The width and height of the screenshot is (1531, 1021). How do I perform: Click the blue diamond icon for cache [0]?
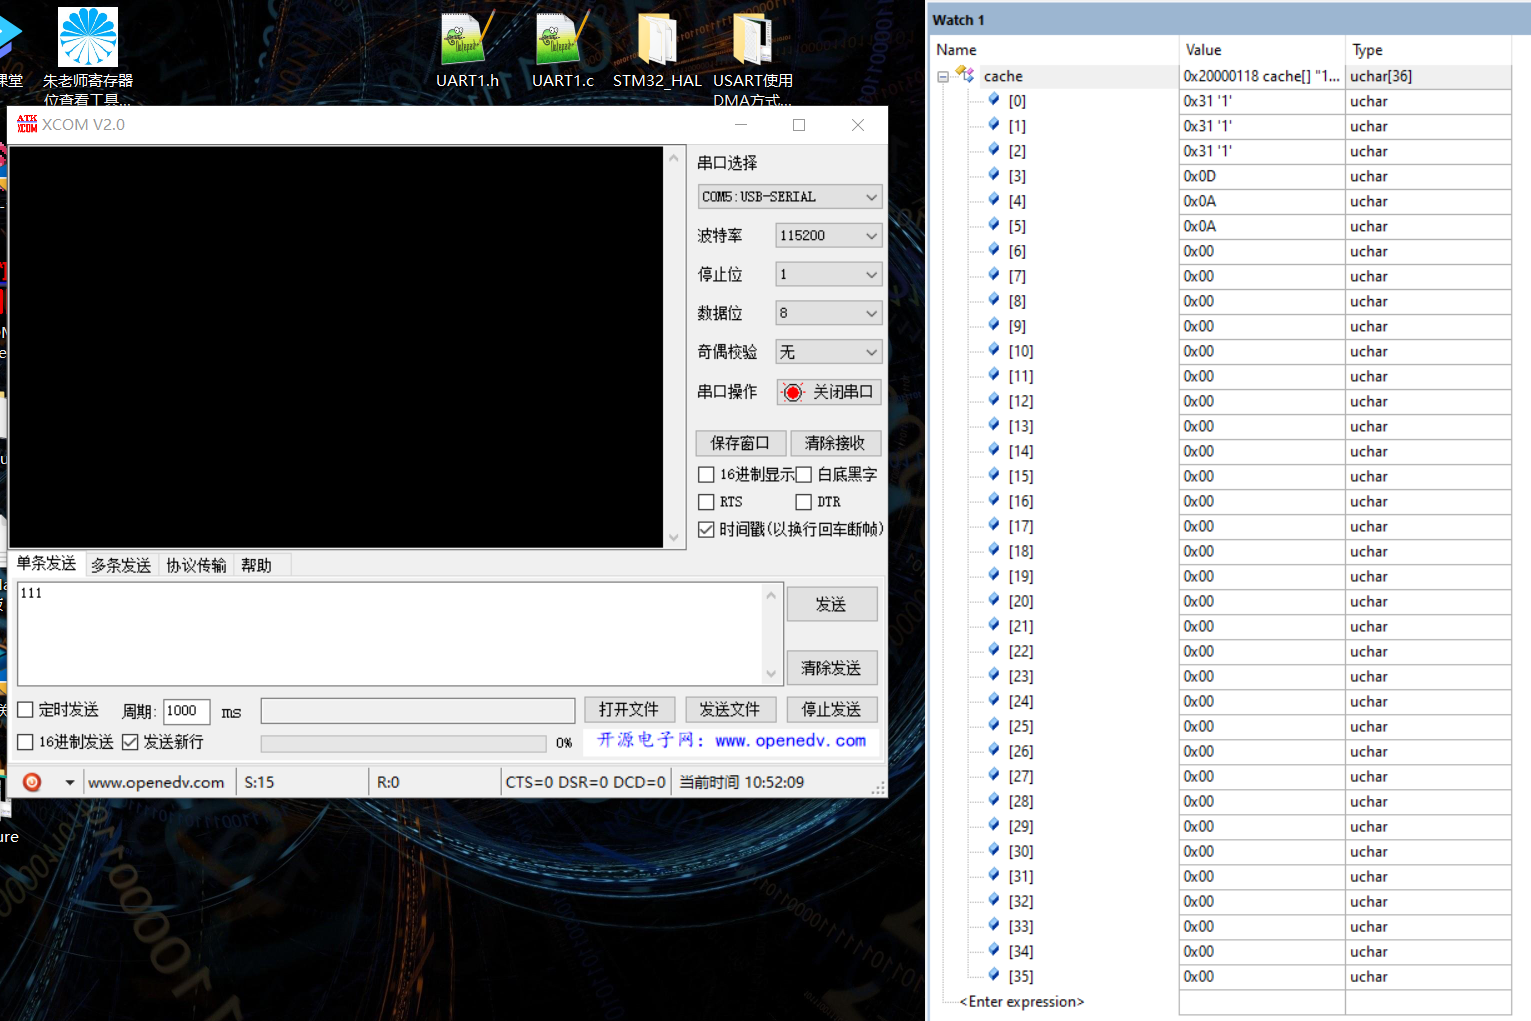point(993,99)
